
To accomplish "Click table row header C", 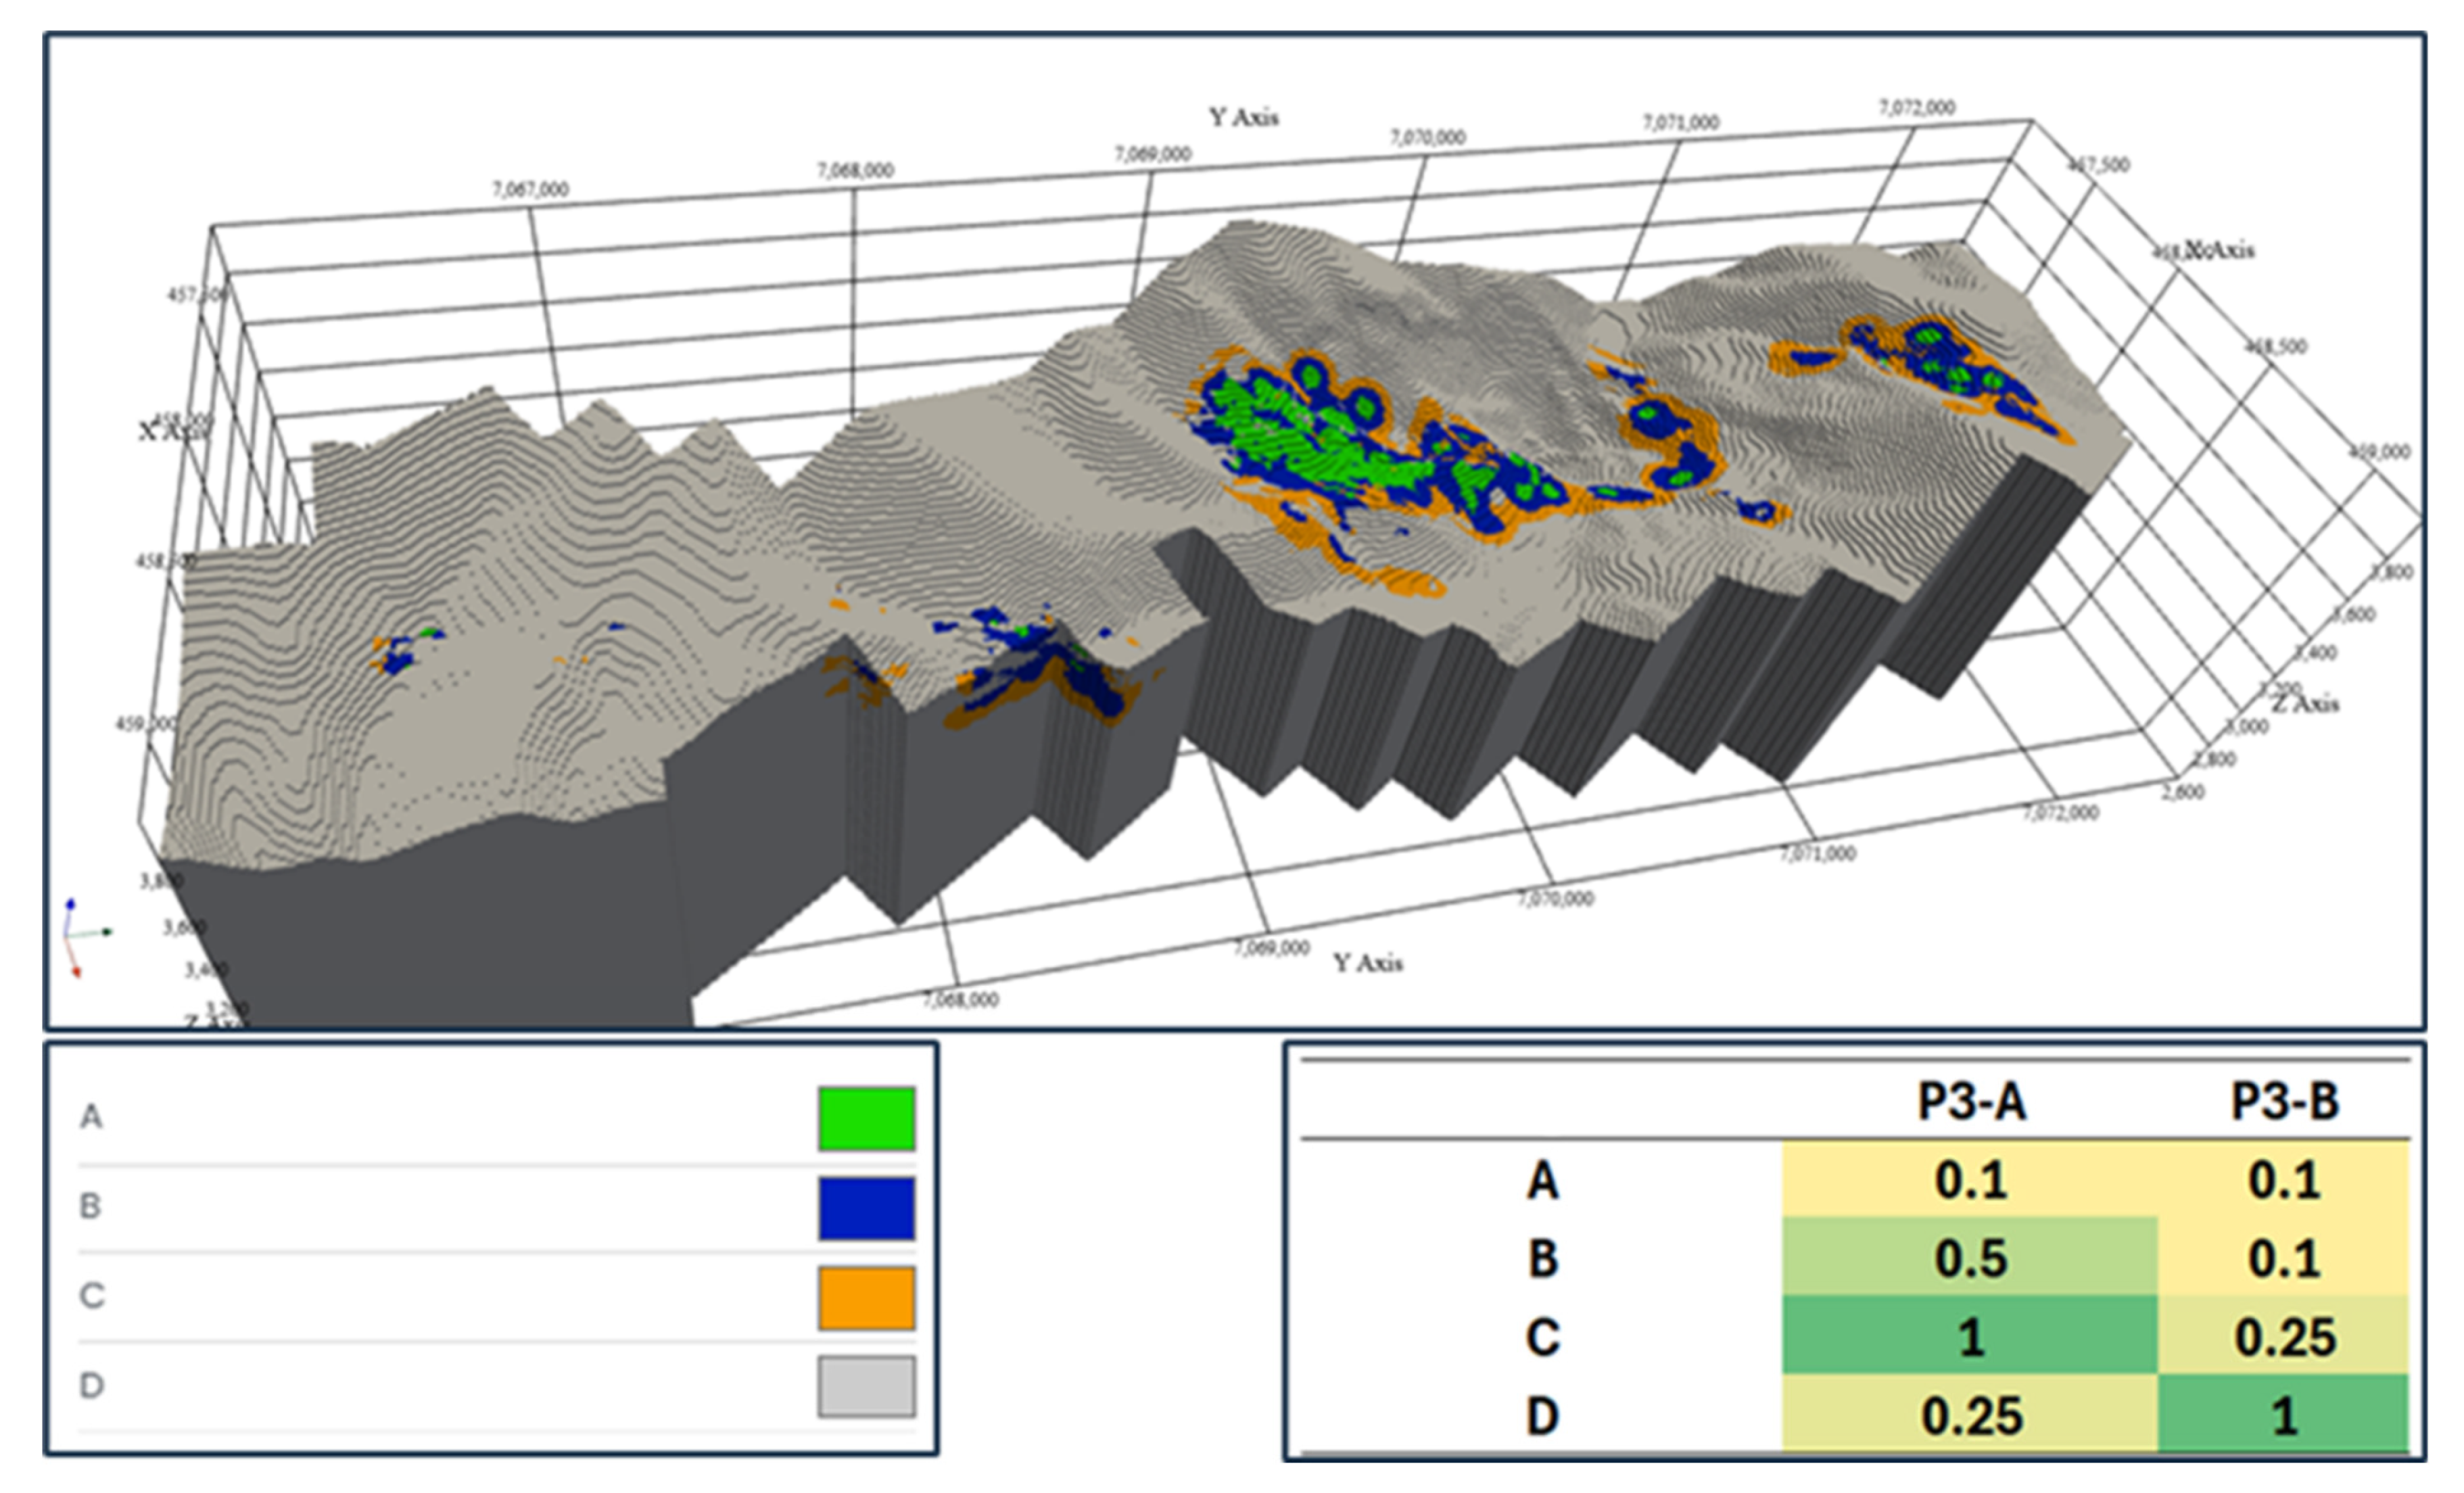I will click(x=1543, y=1337).
